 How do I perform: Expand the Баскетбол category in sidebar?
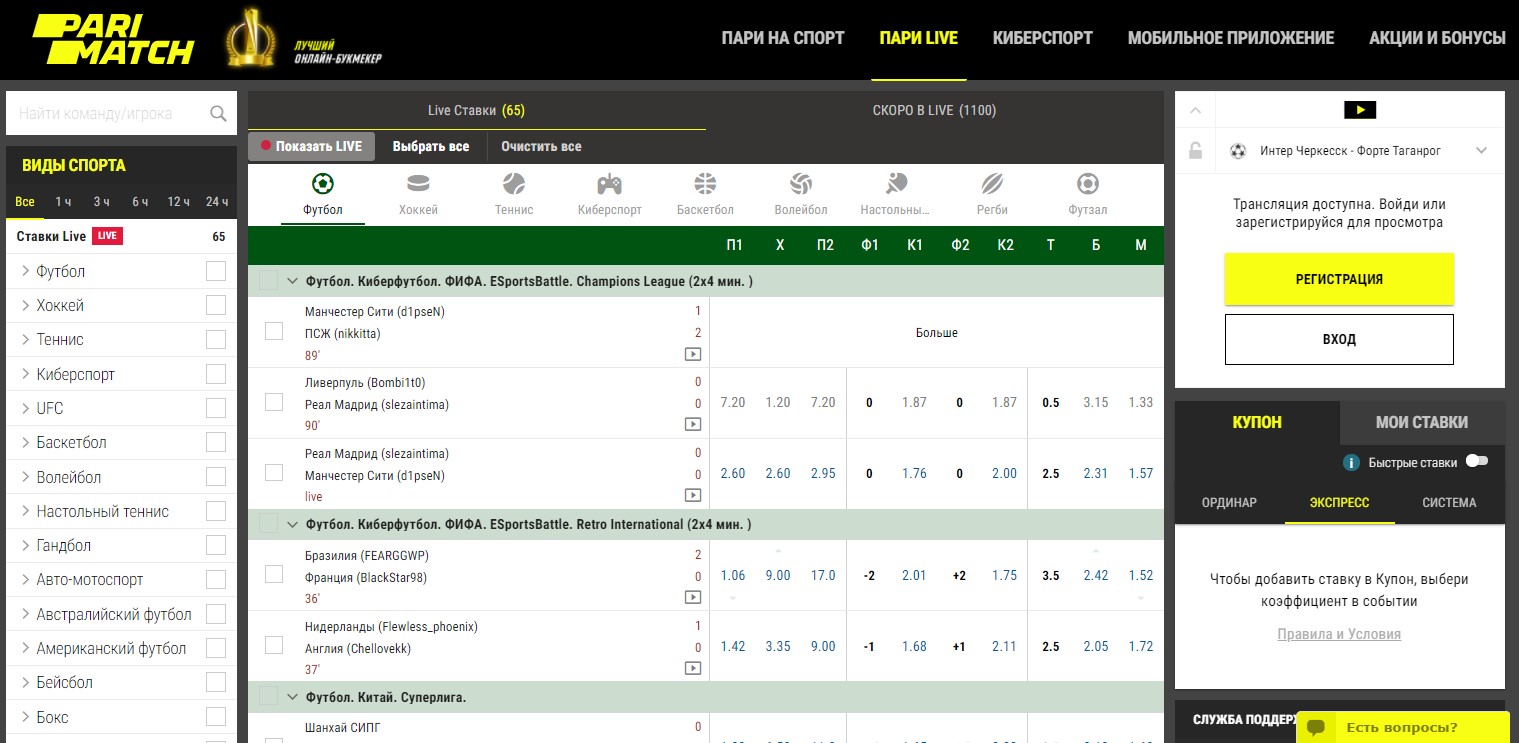point(25,442)
